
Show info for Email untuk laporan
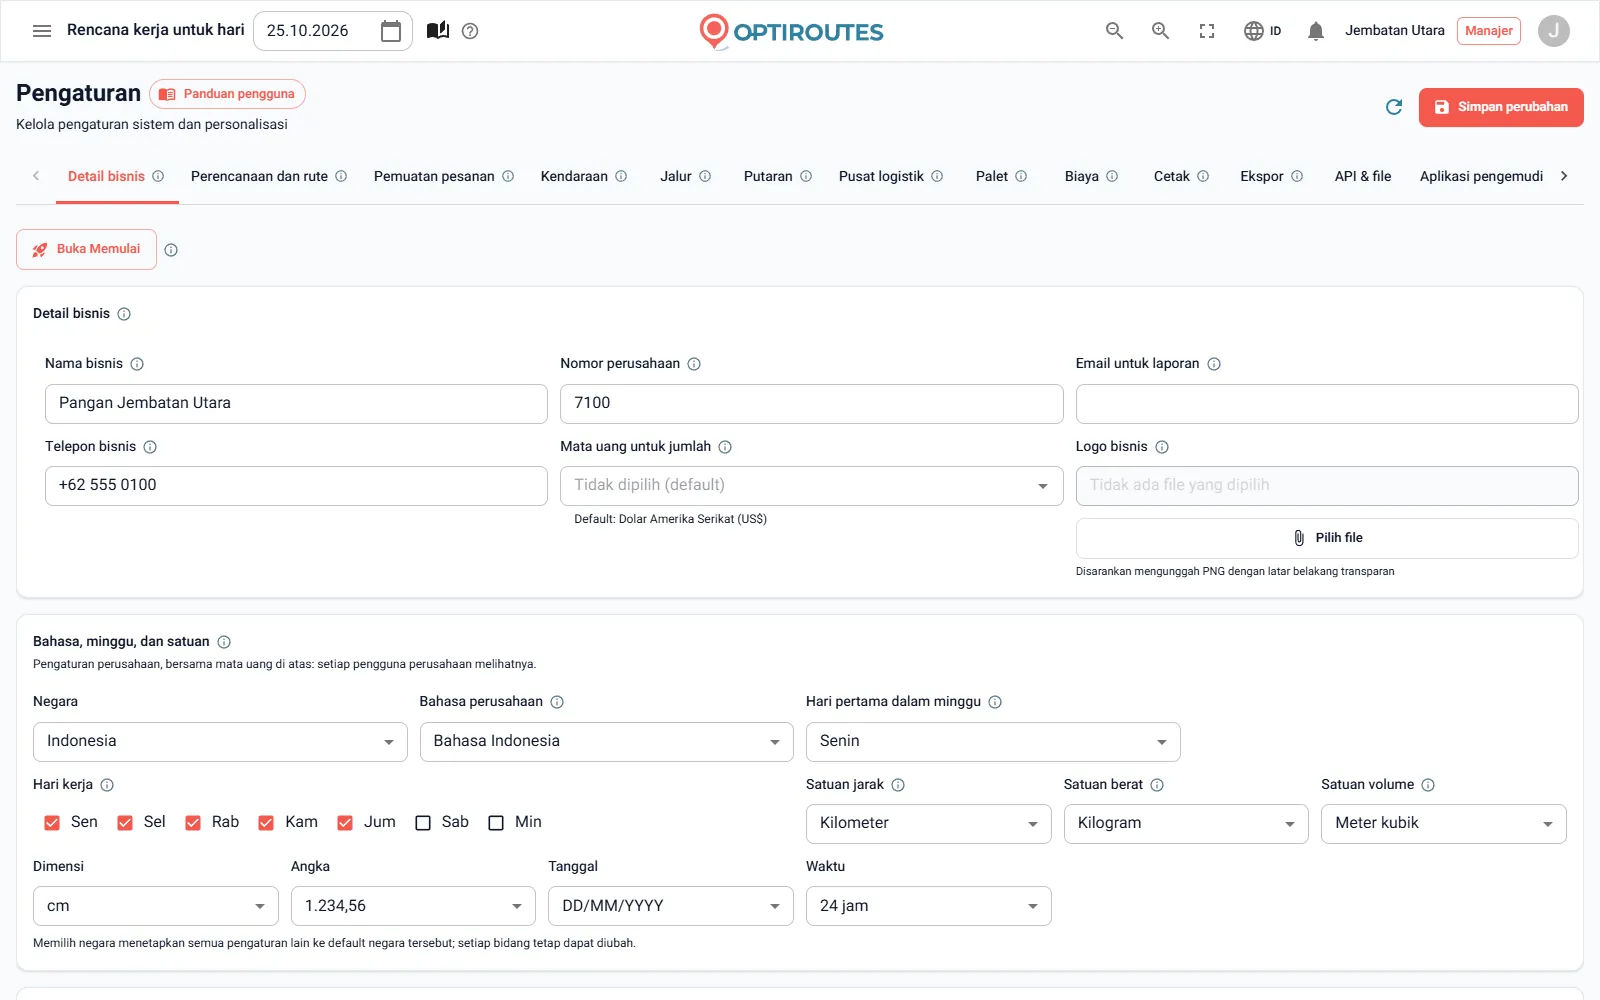tap(1214, 364)
